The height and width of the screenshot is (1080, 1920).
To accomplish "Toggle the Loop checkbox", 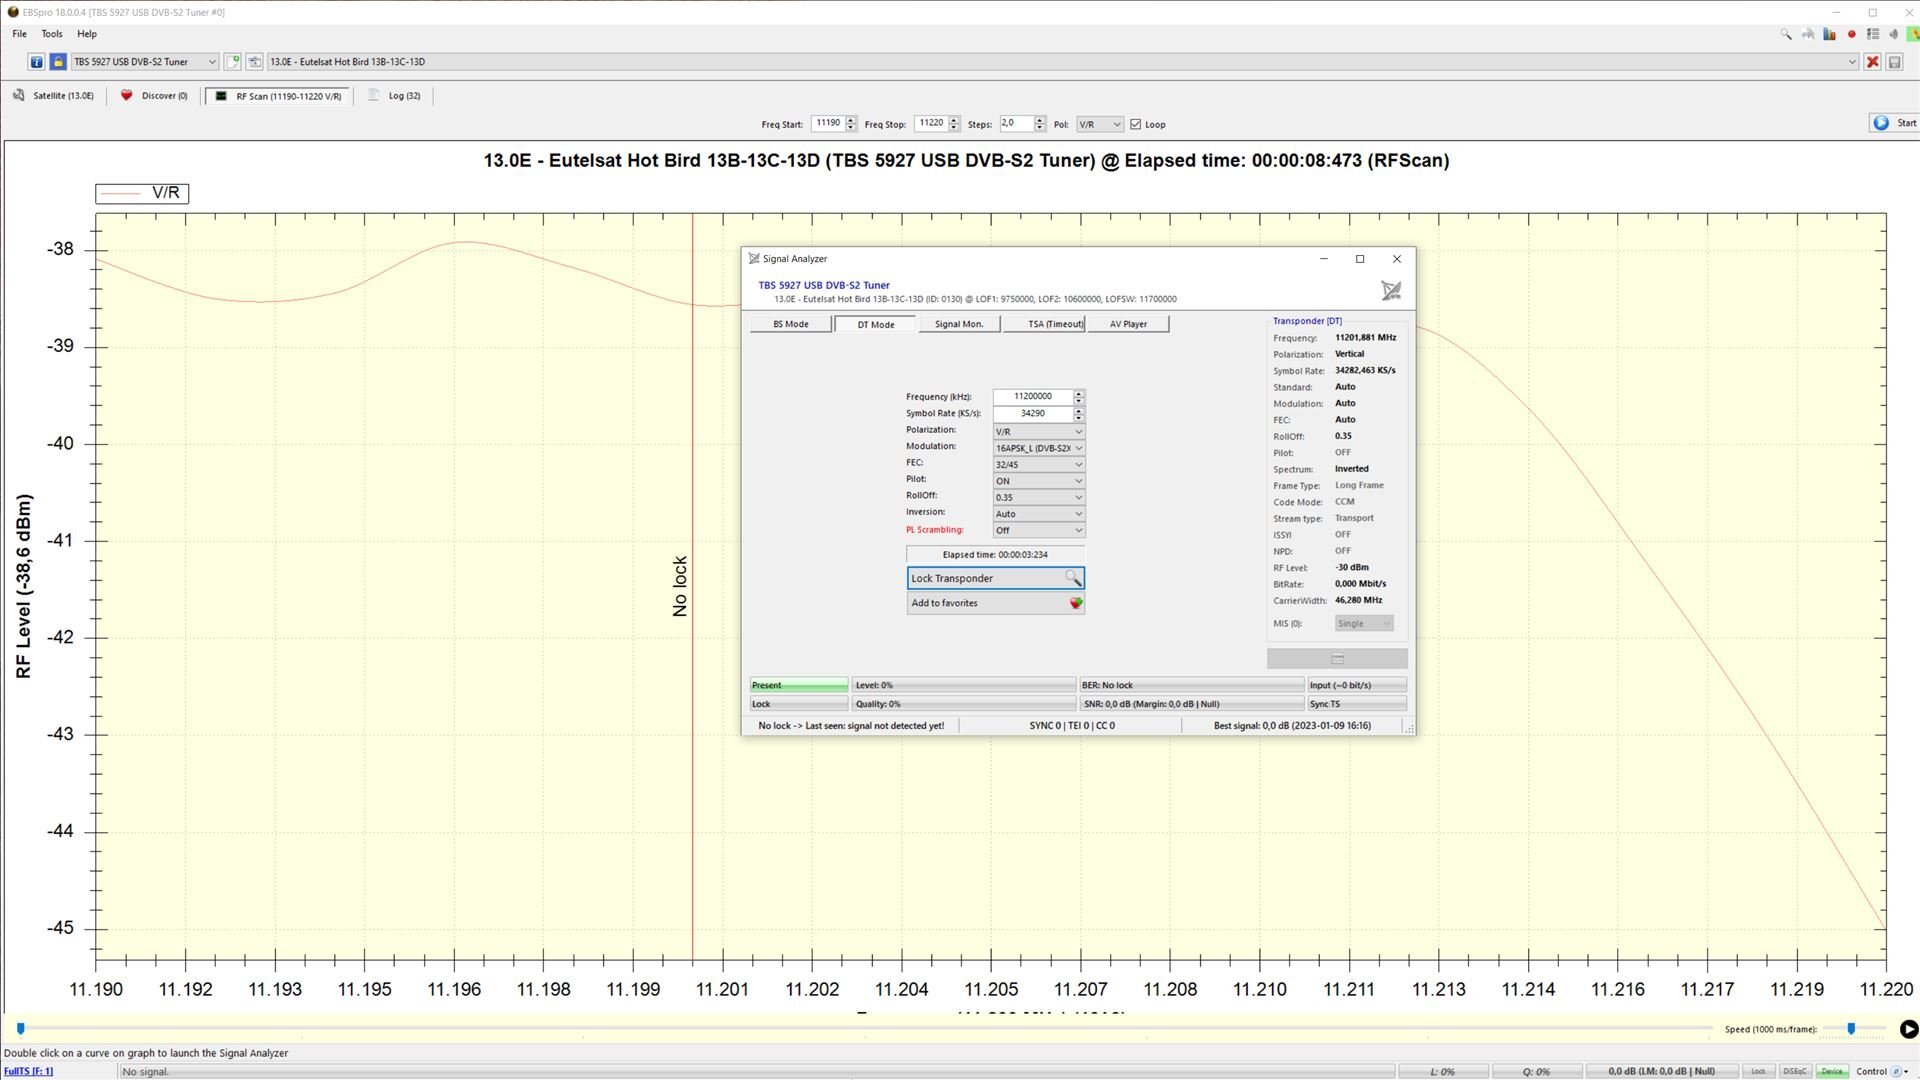I will coord(1135,124).
